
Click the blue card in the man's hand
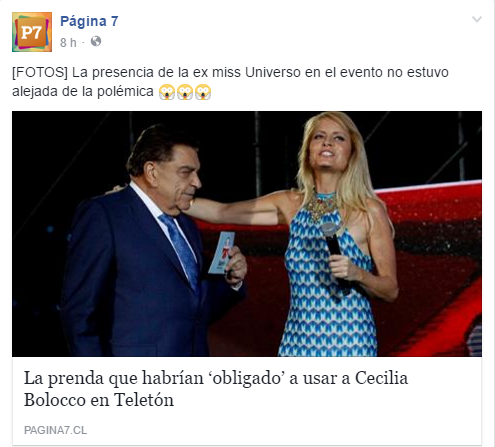pyautogui.click(x=221, y=253)
